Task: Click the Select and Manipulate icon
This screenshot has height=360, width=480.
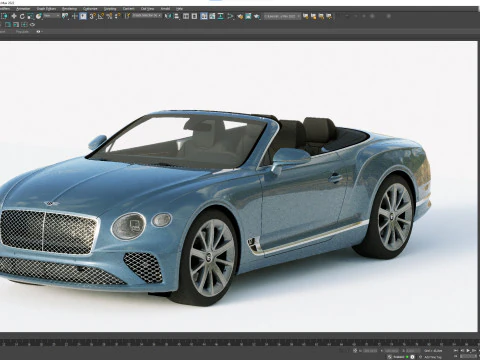Action: (x=74, y=16)
